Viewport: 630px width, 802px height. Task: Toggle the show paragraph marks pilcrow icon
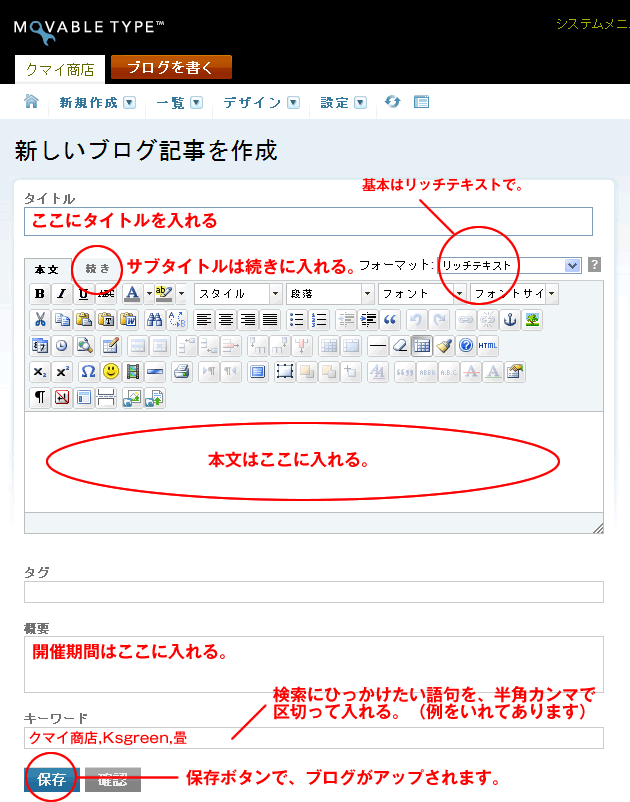(40, 398)
